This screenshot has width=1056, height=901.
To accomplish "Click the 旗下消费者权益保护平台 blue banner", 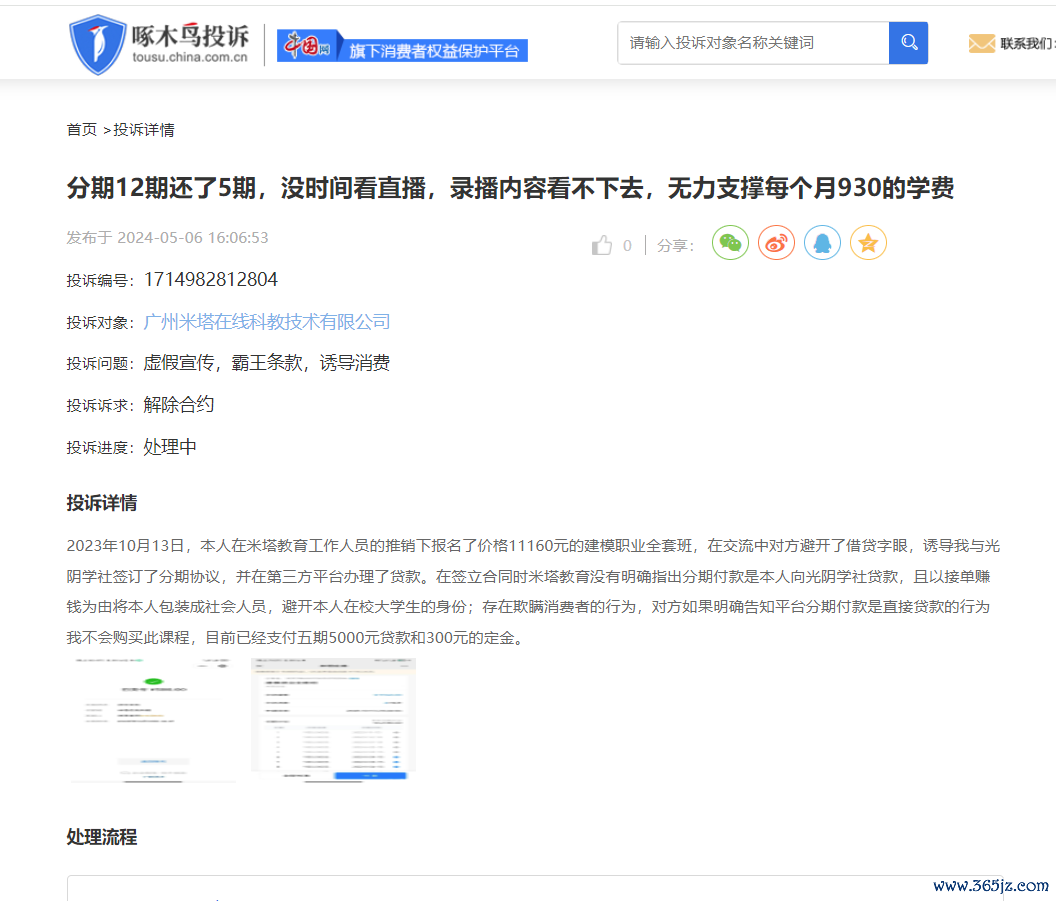I will coord(434,50).
